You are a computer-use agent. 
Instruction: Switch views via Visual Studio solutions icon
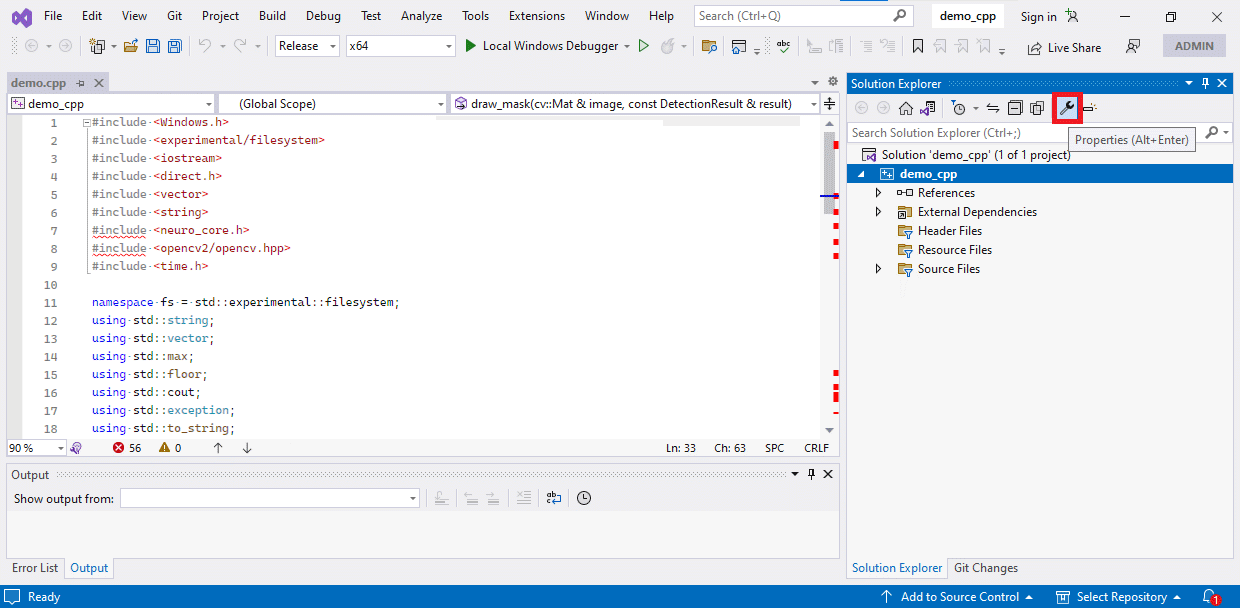point(928,108)
